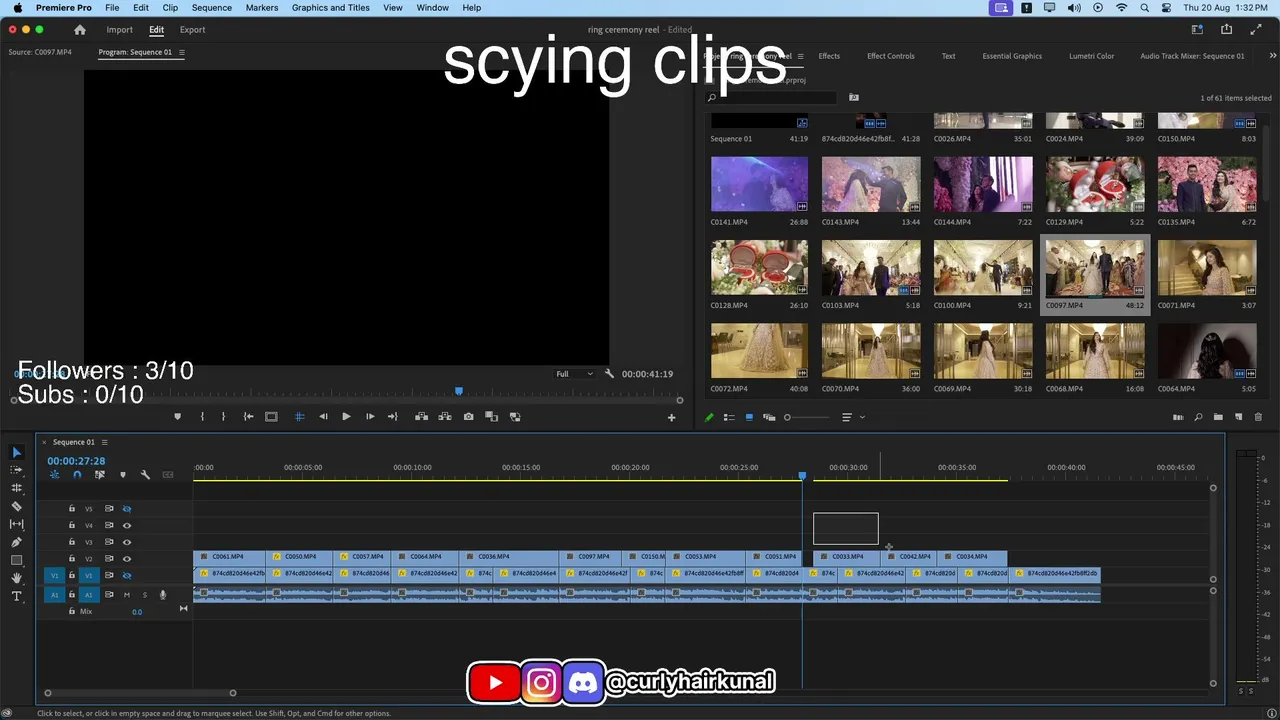The width and height of the screenshot is (1280, 720).
Task: Click the Extract button in Program monitor
Action: click(445, 417)
